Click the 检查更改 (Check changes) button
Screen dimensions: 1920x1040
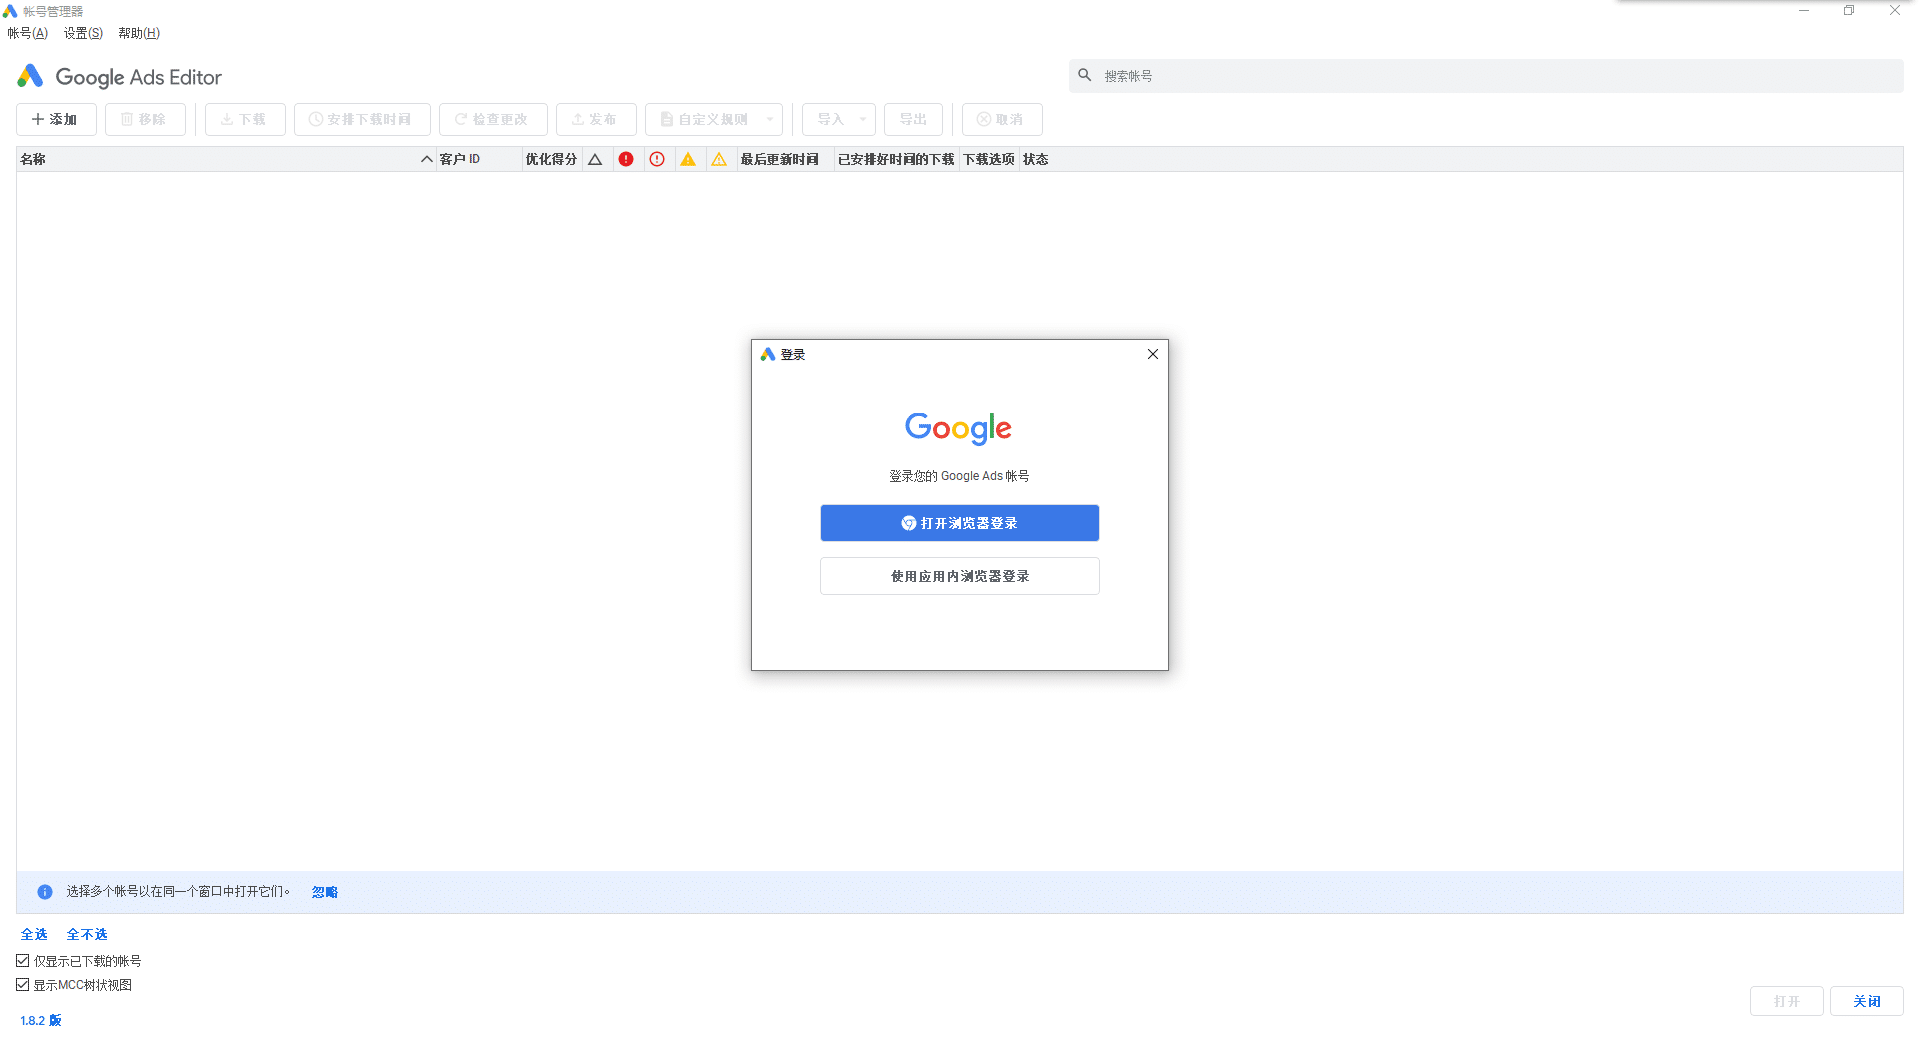tap(493, 119)
